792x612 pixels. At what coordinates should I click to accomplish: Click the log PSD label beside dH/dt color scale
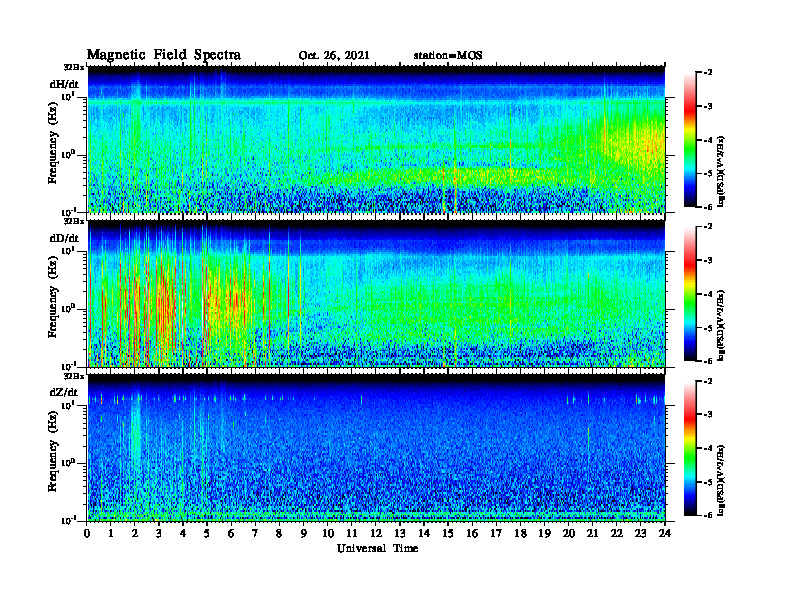pyautogui.click(x=722, y=171)
